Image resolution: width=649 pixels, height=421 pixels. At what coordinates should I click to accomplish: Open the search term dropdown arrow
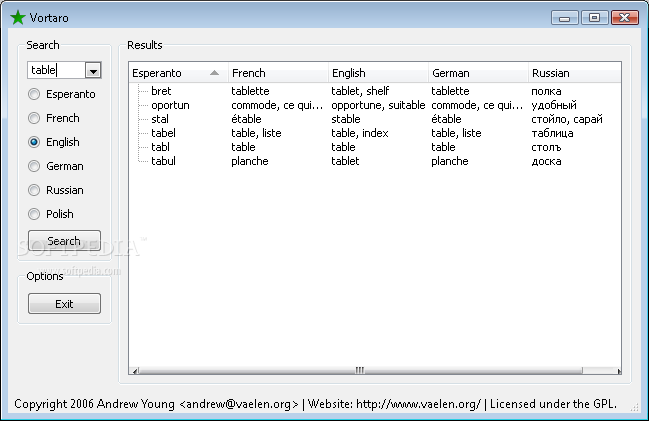[93, 71]
